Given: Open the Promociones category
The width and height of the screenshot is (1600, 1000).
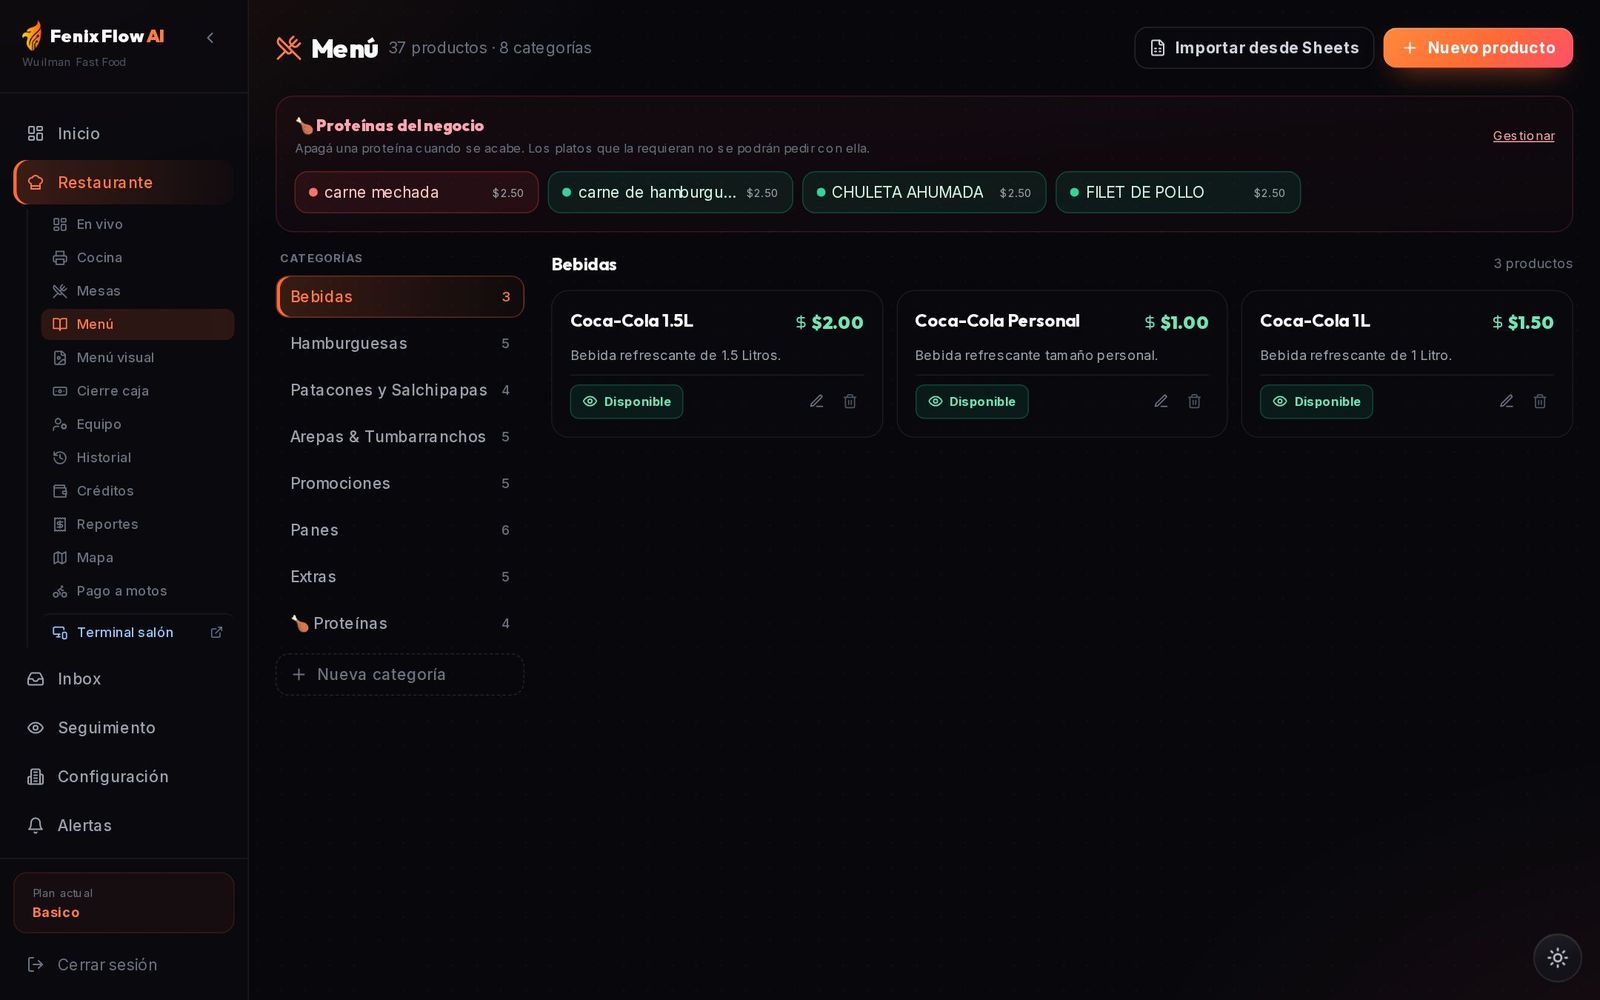Looking at the screenshot, I should pos(400,483).
